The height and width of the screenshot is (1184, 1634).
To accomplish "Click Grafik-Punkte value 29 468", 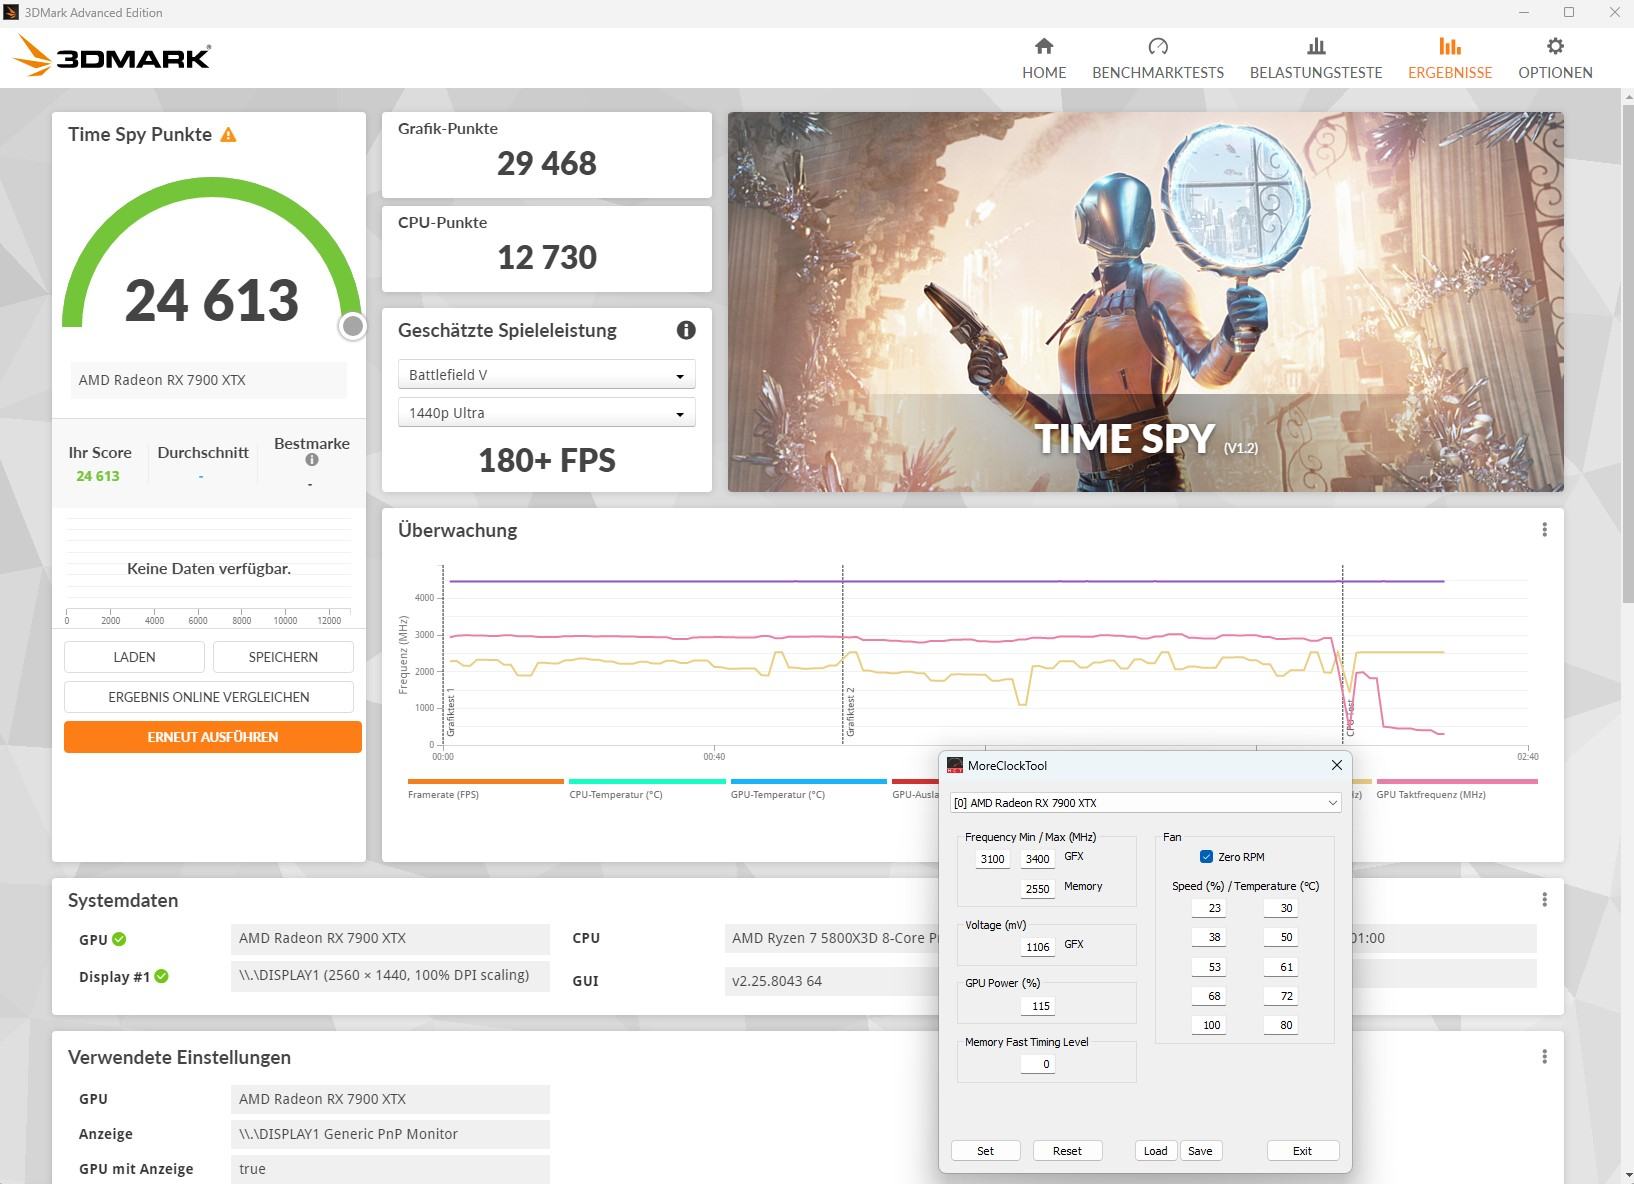I will coord(547,163).
